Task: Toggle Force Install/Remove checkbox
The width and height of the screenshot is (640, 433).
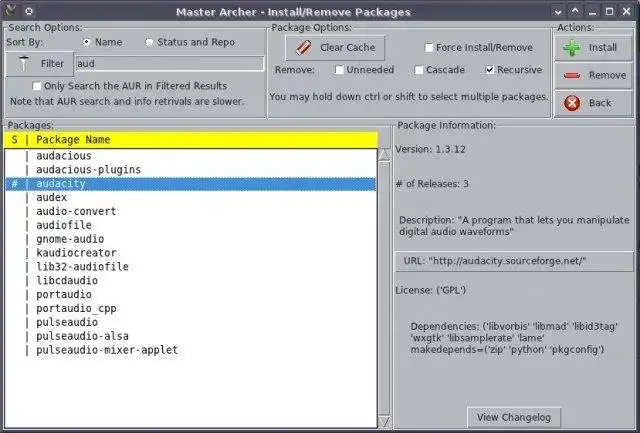Action: 429,48
